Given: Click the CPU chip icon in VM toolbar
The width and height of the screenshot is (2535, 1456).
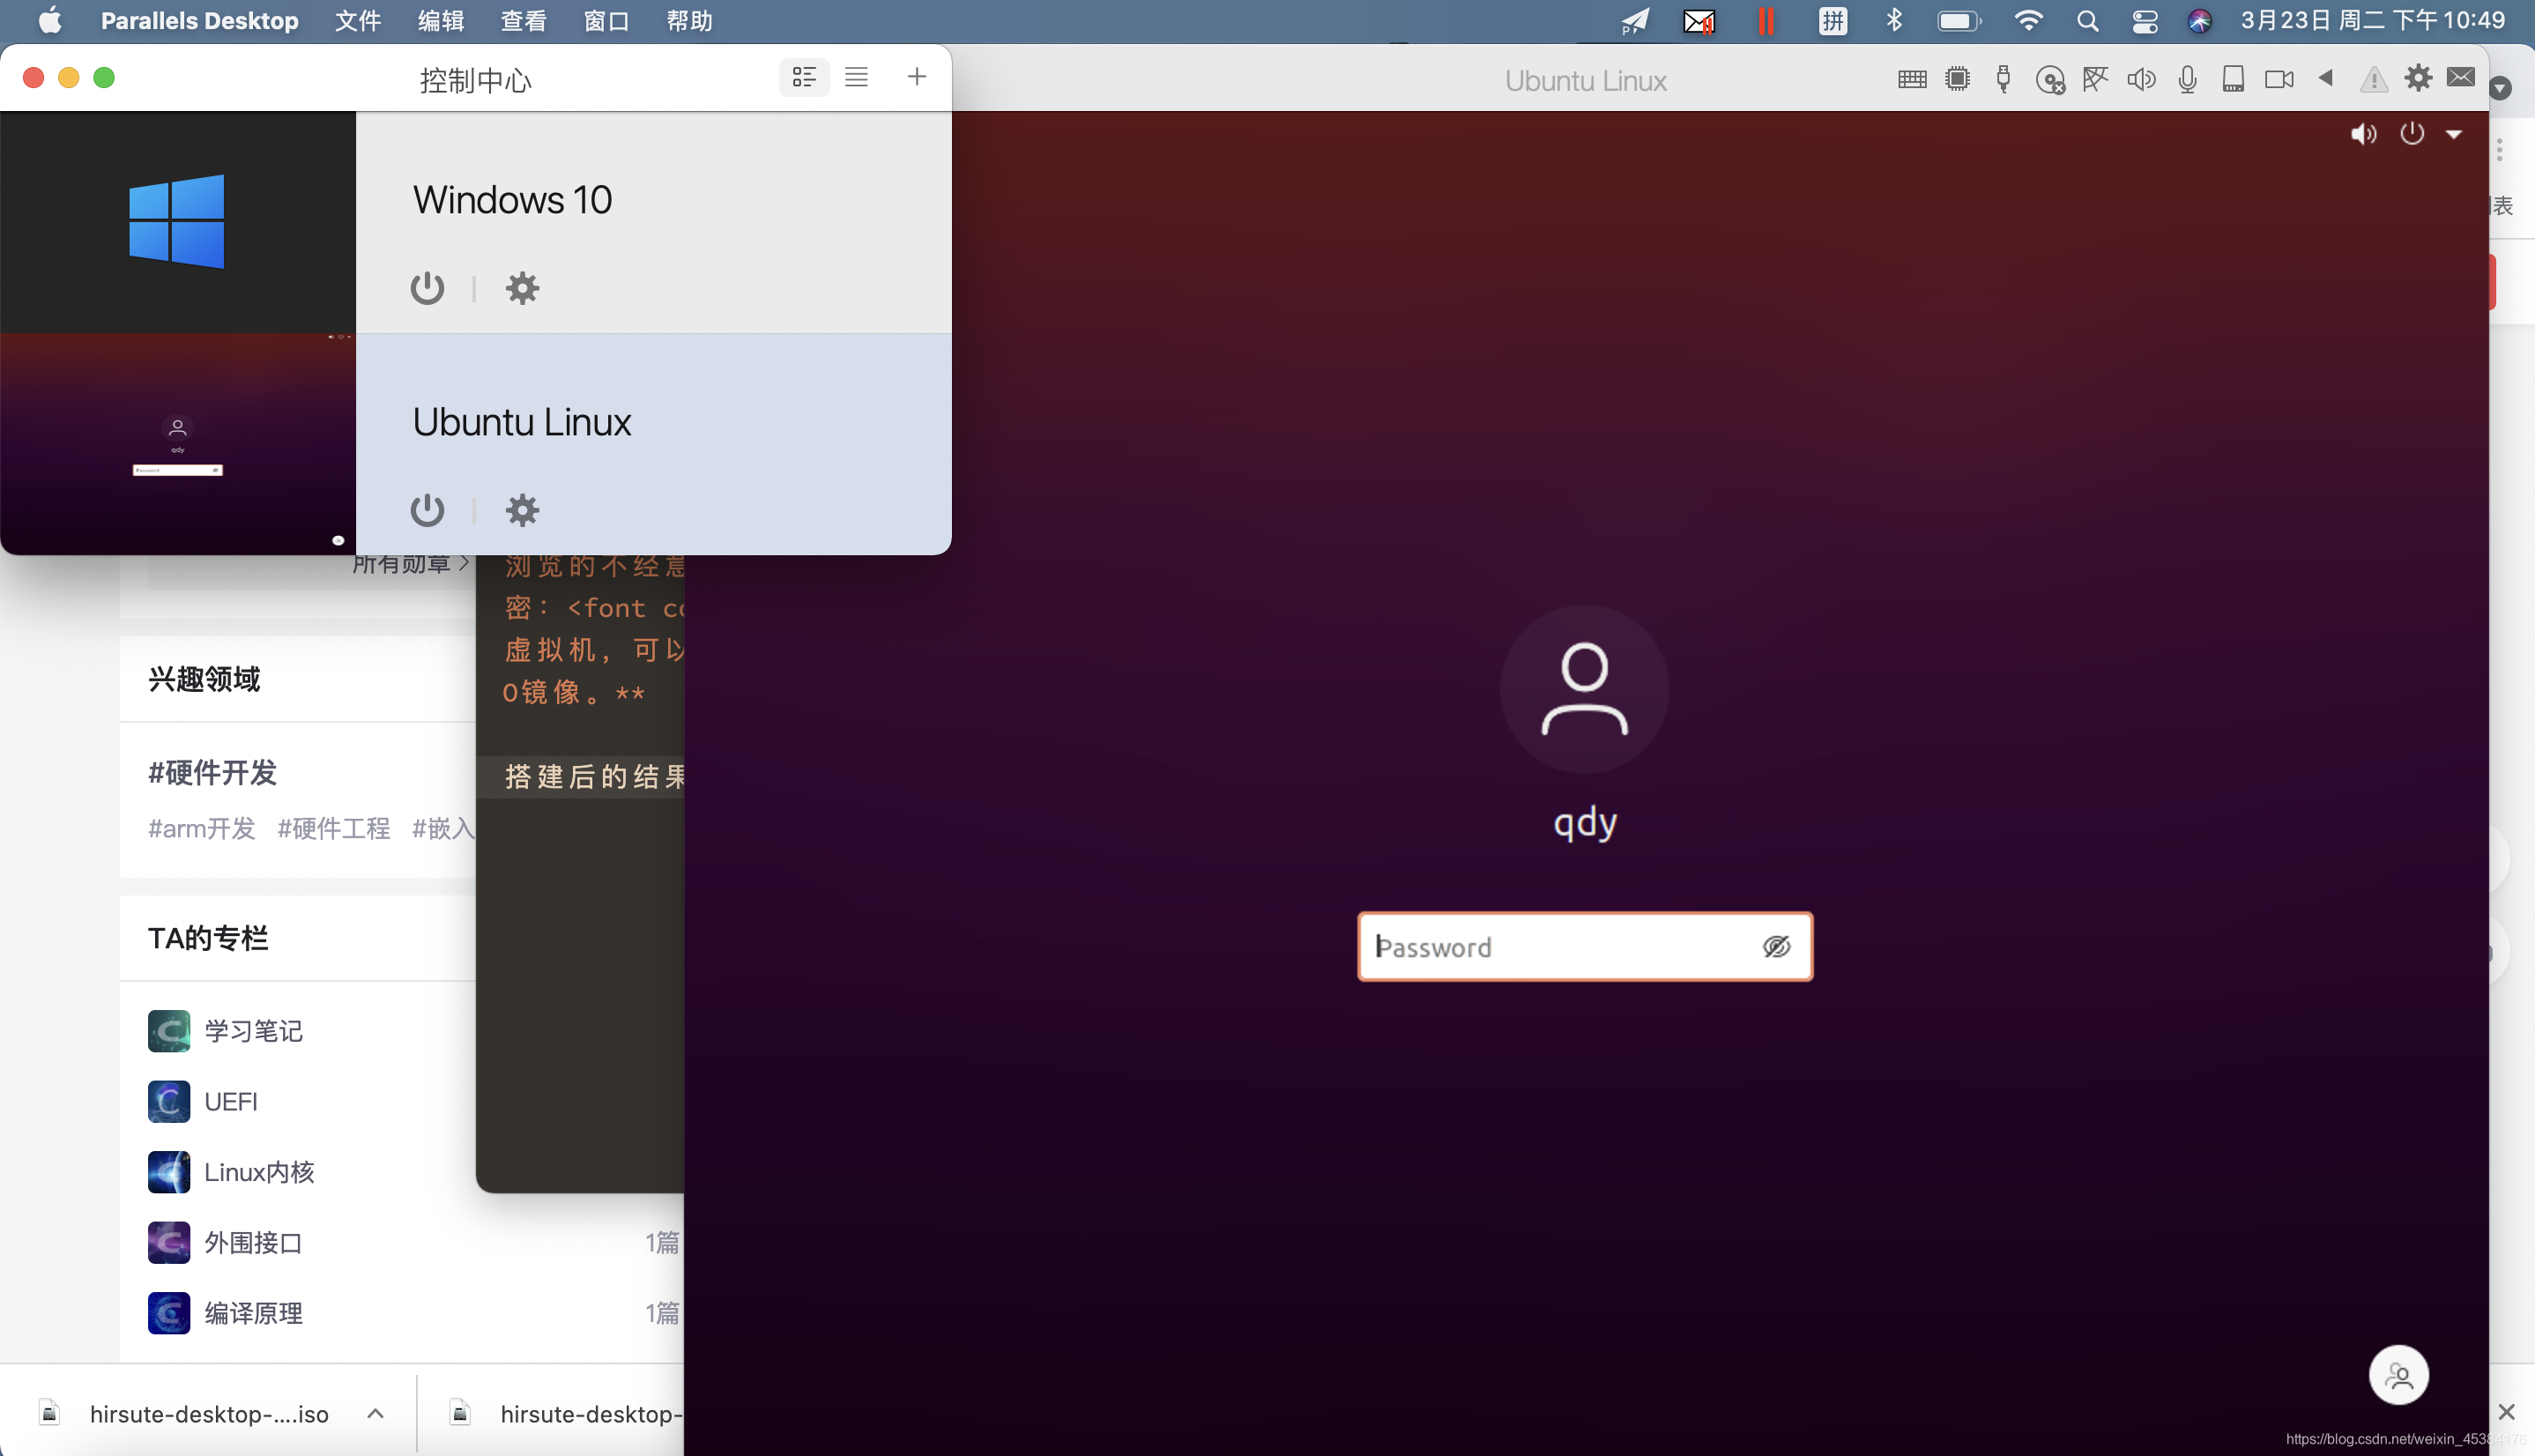Looking at the screenshot, I should point(1957,80).
